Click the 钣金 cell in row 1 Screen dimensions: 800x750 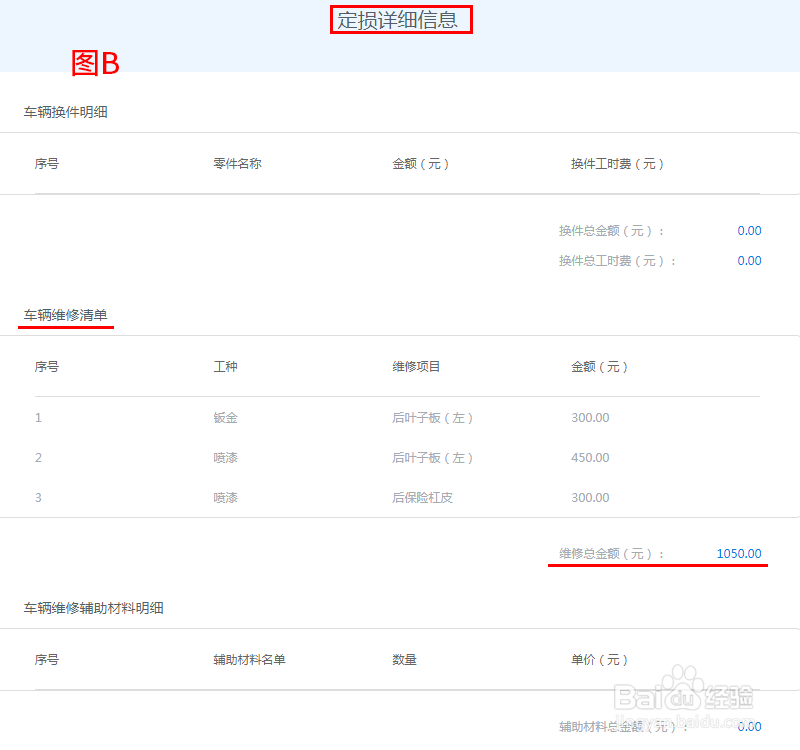[x=225, y=418]
